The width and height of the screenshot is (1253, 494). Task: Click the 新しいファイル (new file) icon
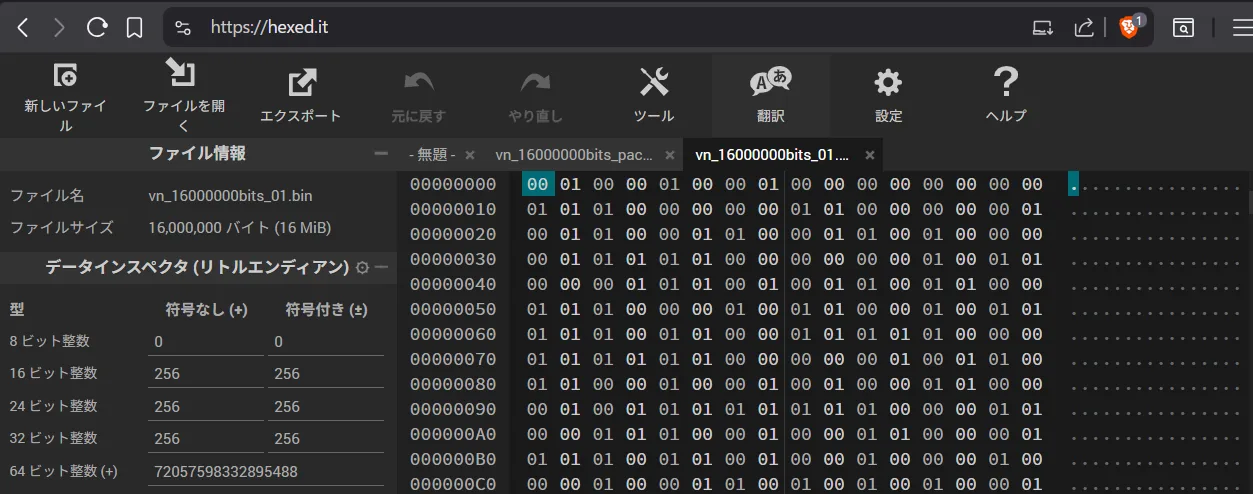coord(65,76)
